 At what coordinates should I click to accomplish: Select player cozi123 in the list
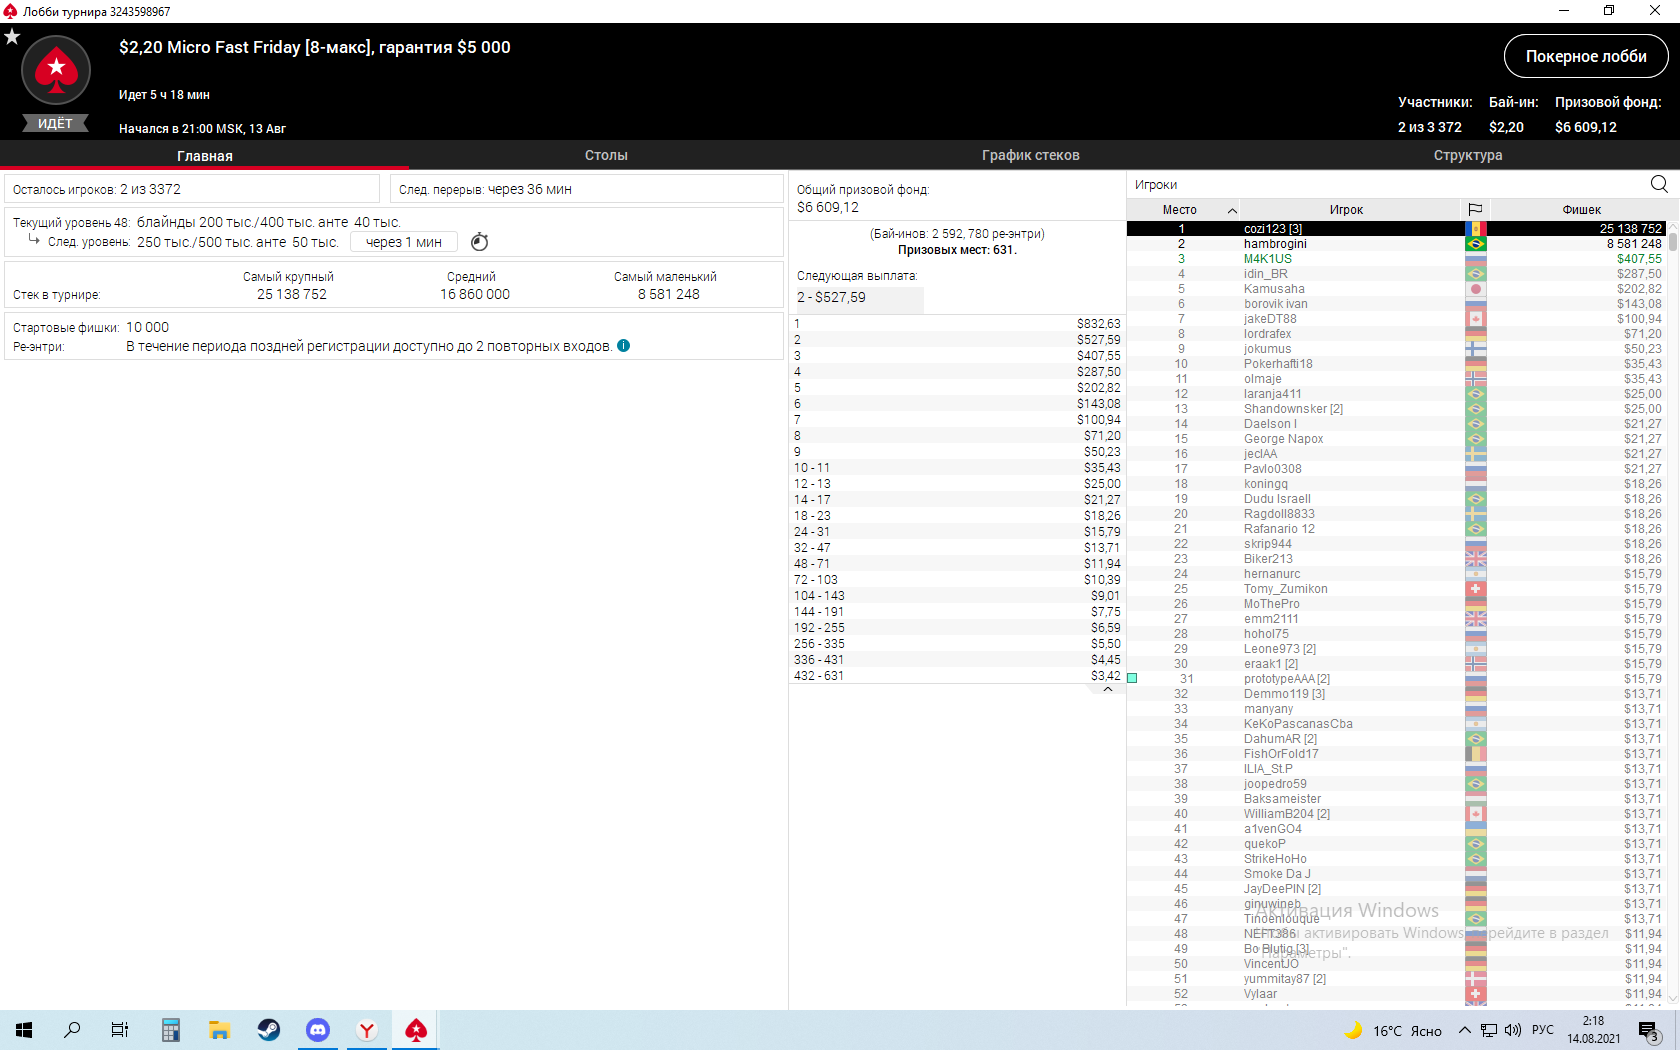pos(1272,229)
